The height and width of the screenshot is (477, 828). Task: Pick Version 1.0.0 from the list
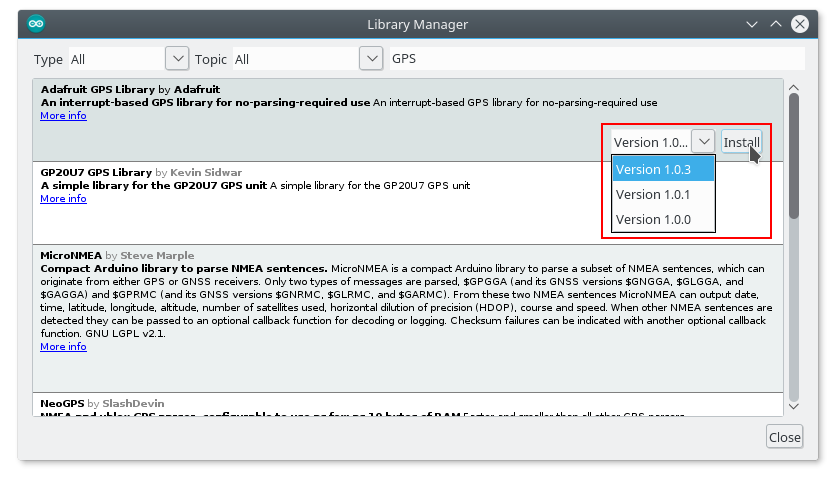tap(662, 219)
